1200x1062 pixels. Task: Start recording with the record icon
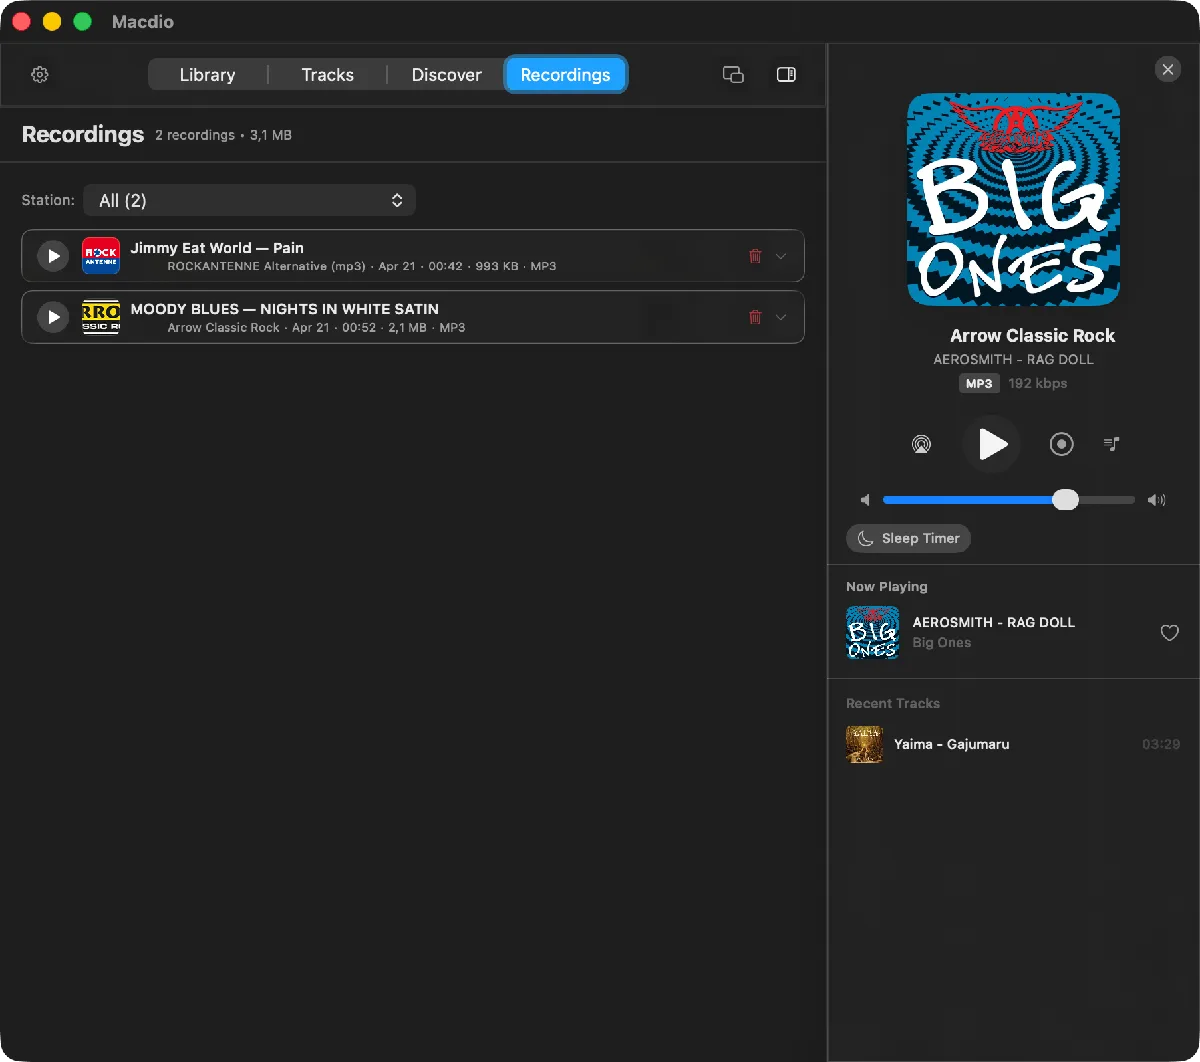[x=1061, y=444]
